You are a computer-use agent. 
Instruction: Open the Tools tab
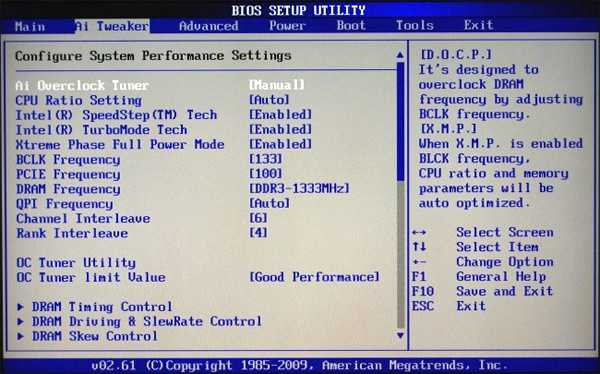point(415,26)
